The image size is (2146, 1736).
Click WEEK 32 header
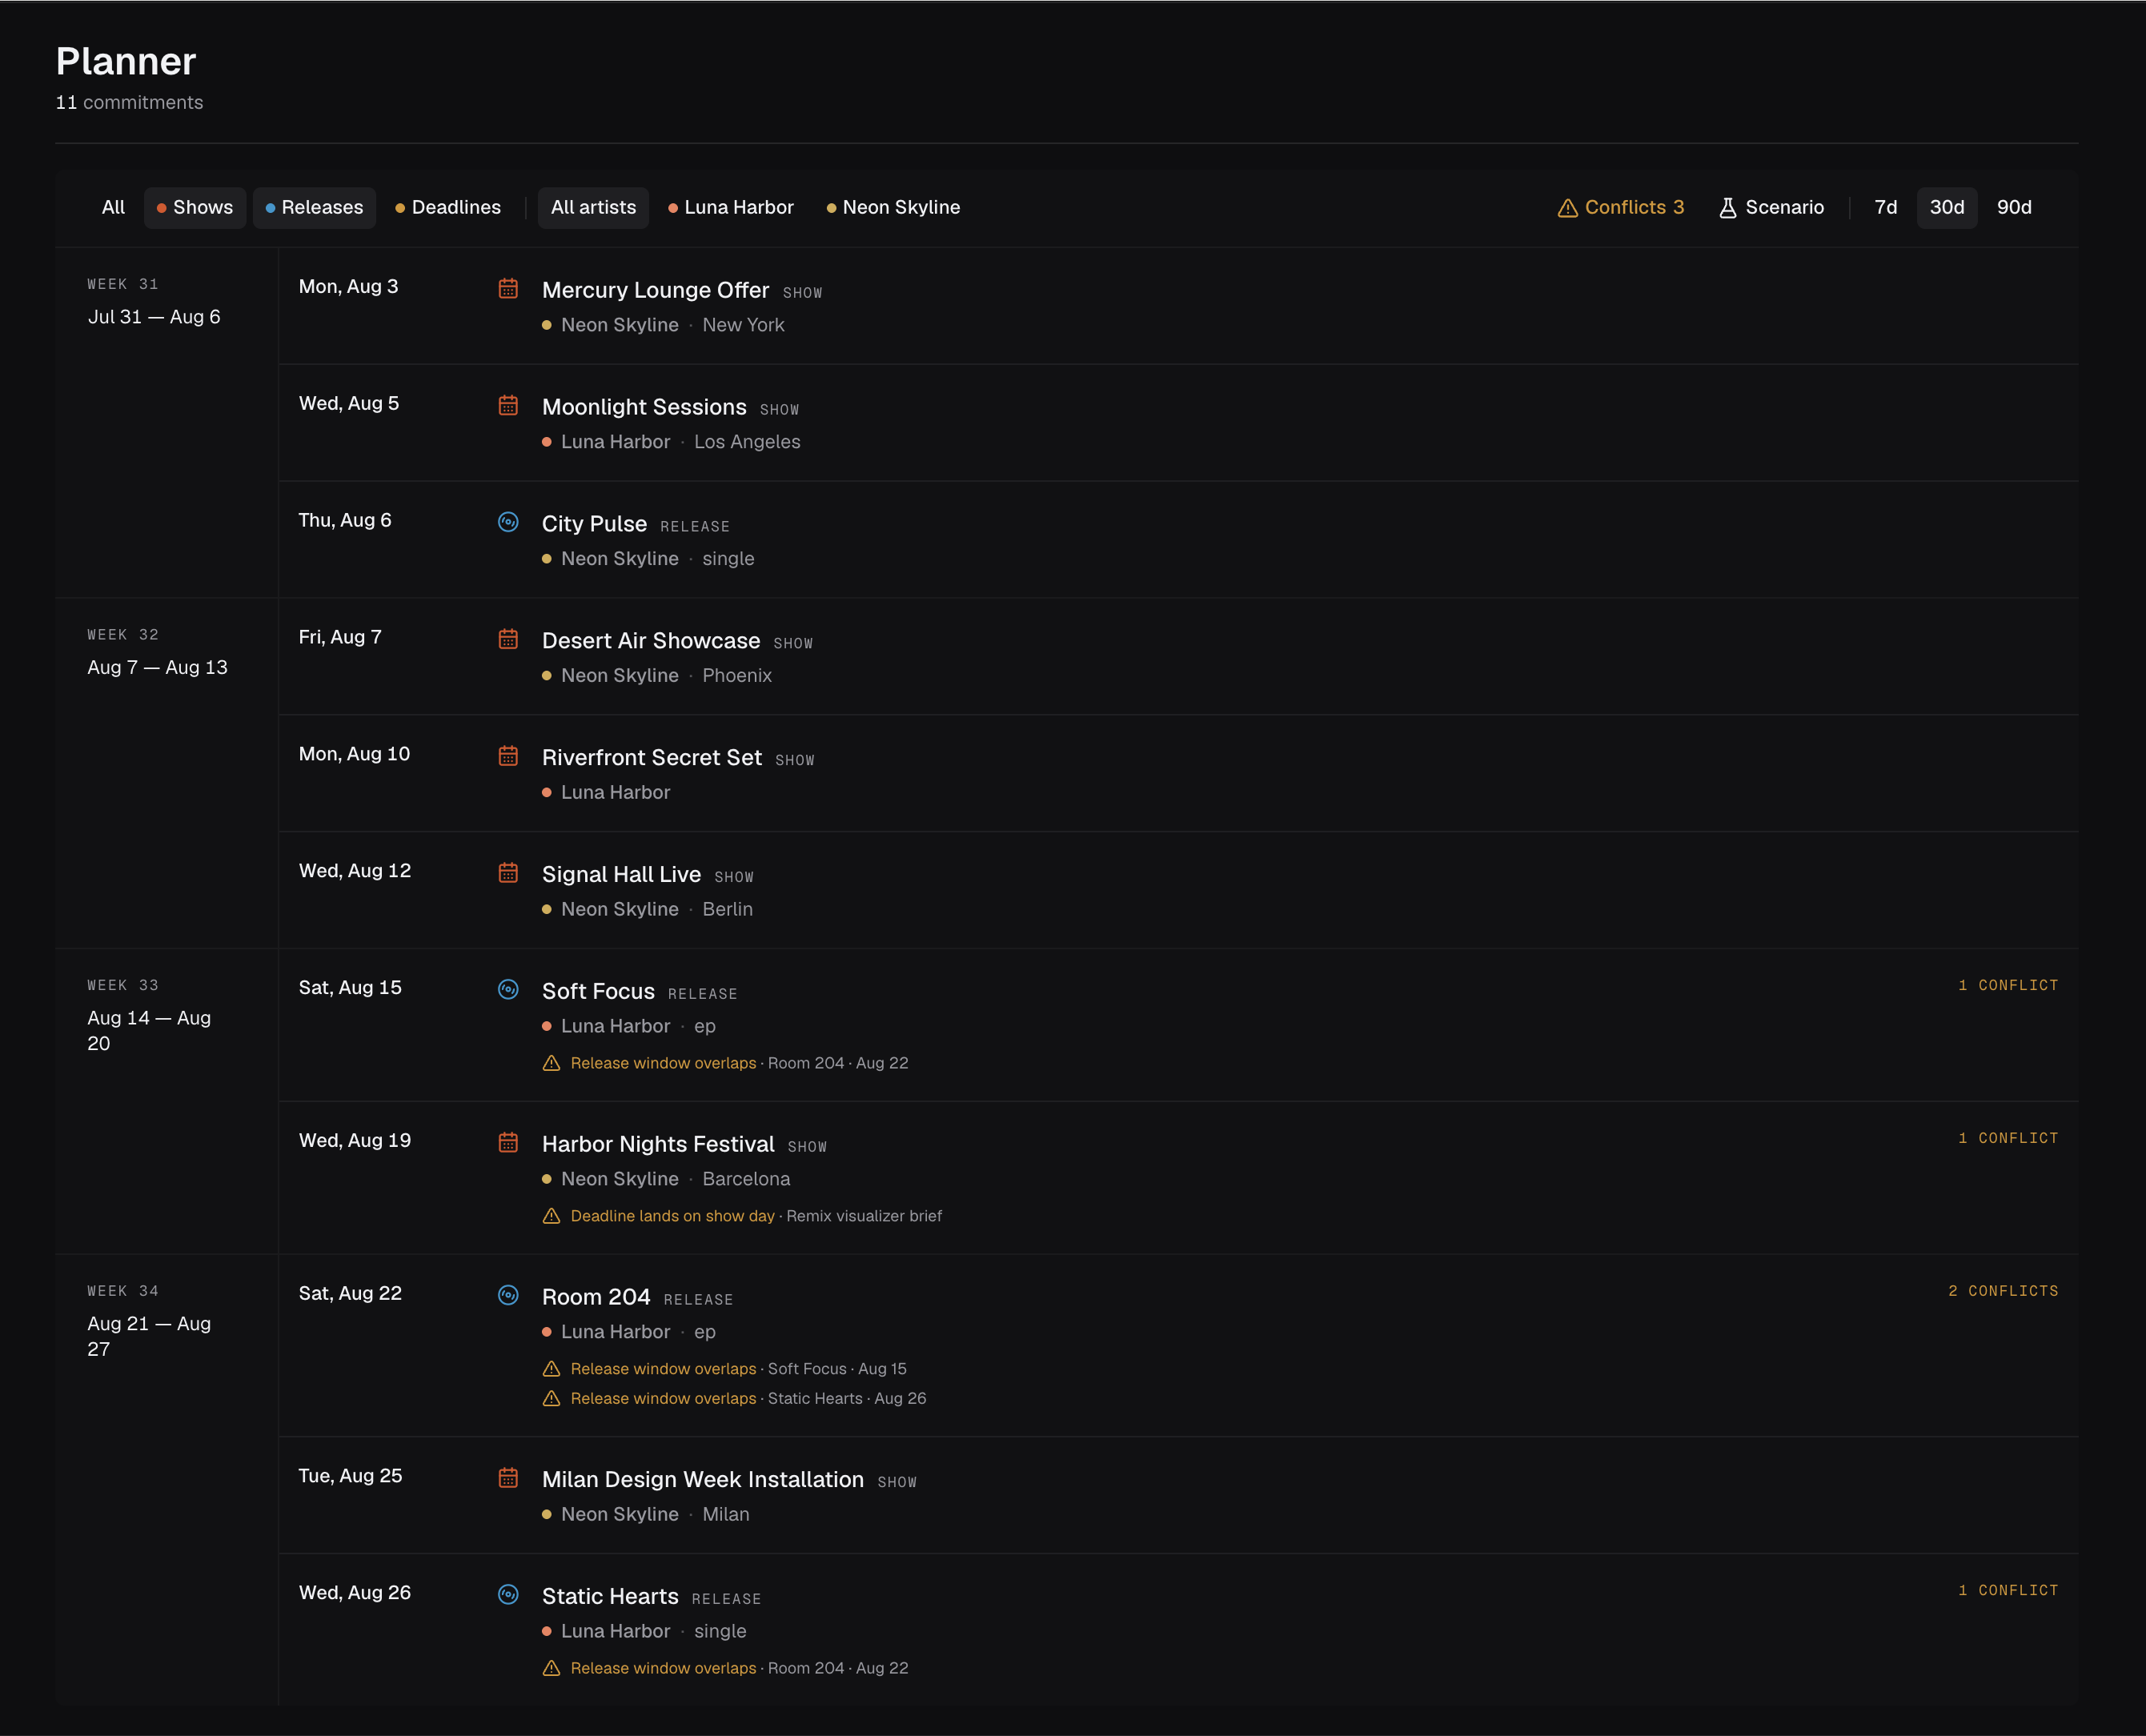tap(123, 636)
